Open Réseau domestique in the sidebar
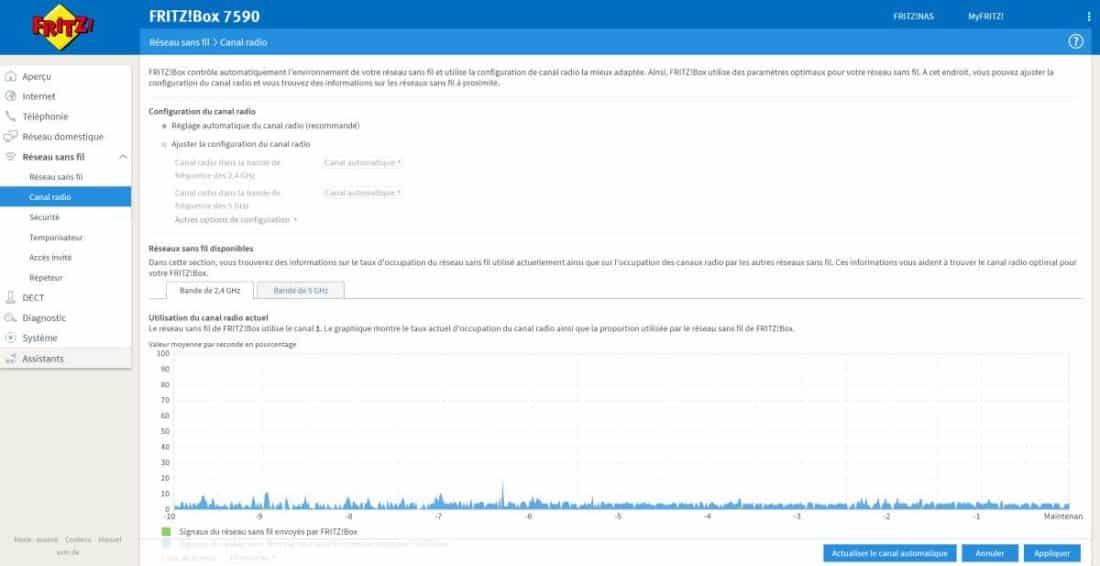Screen dimensions: 1100x566 (x=62, y=137)
